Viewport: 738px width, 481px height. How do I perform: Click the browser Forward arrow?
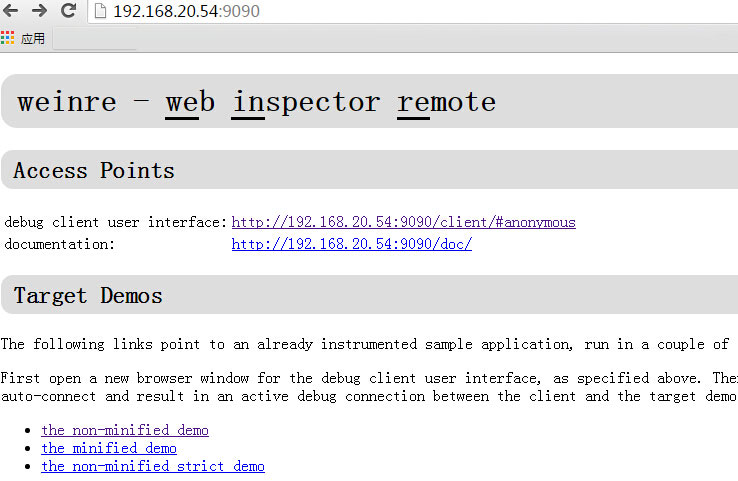tap(40, 10)
